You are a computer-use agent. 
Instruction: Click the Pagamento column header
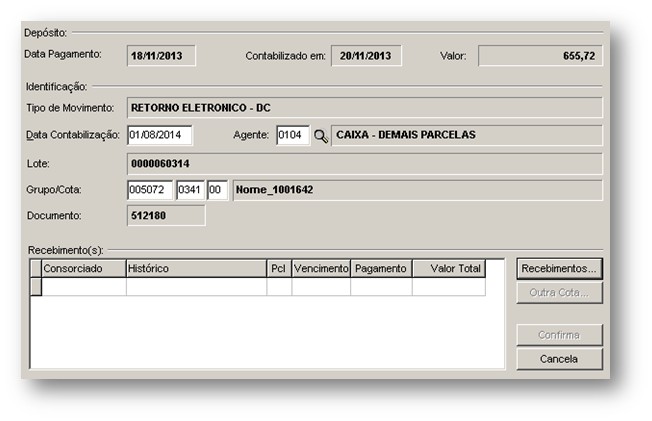click(382, 269)
